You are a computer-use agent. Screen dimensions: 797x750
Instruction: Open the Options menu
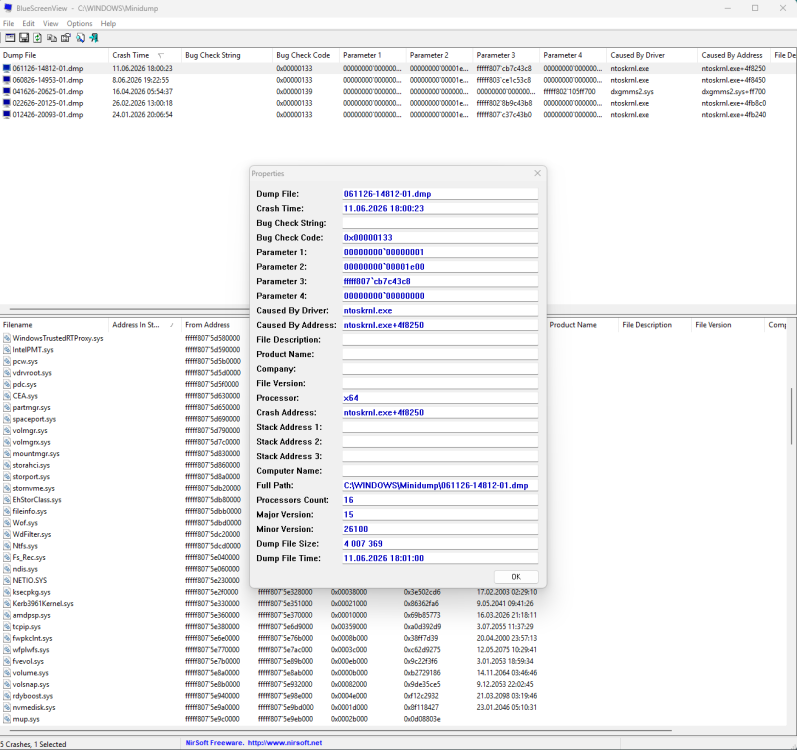79,23
